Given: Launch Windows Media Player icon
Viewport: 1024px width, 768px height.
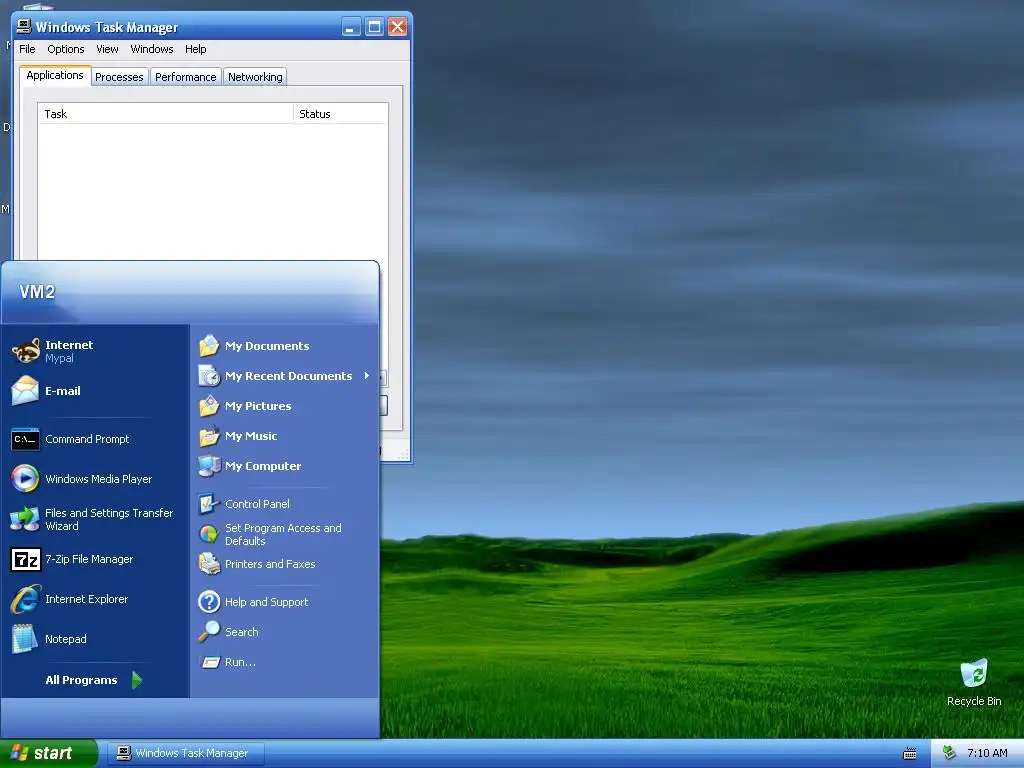Looking at the screenshot, I should click(x=25, y=479).
